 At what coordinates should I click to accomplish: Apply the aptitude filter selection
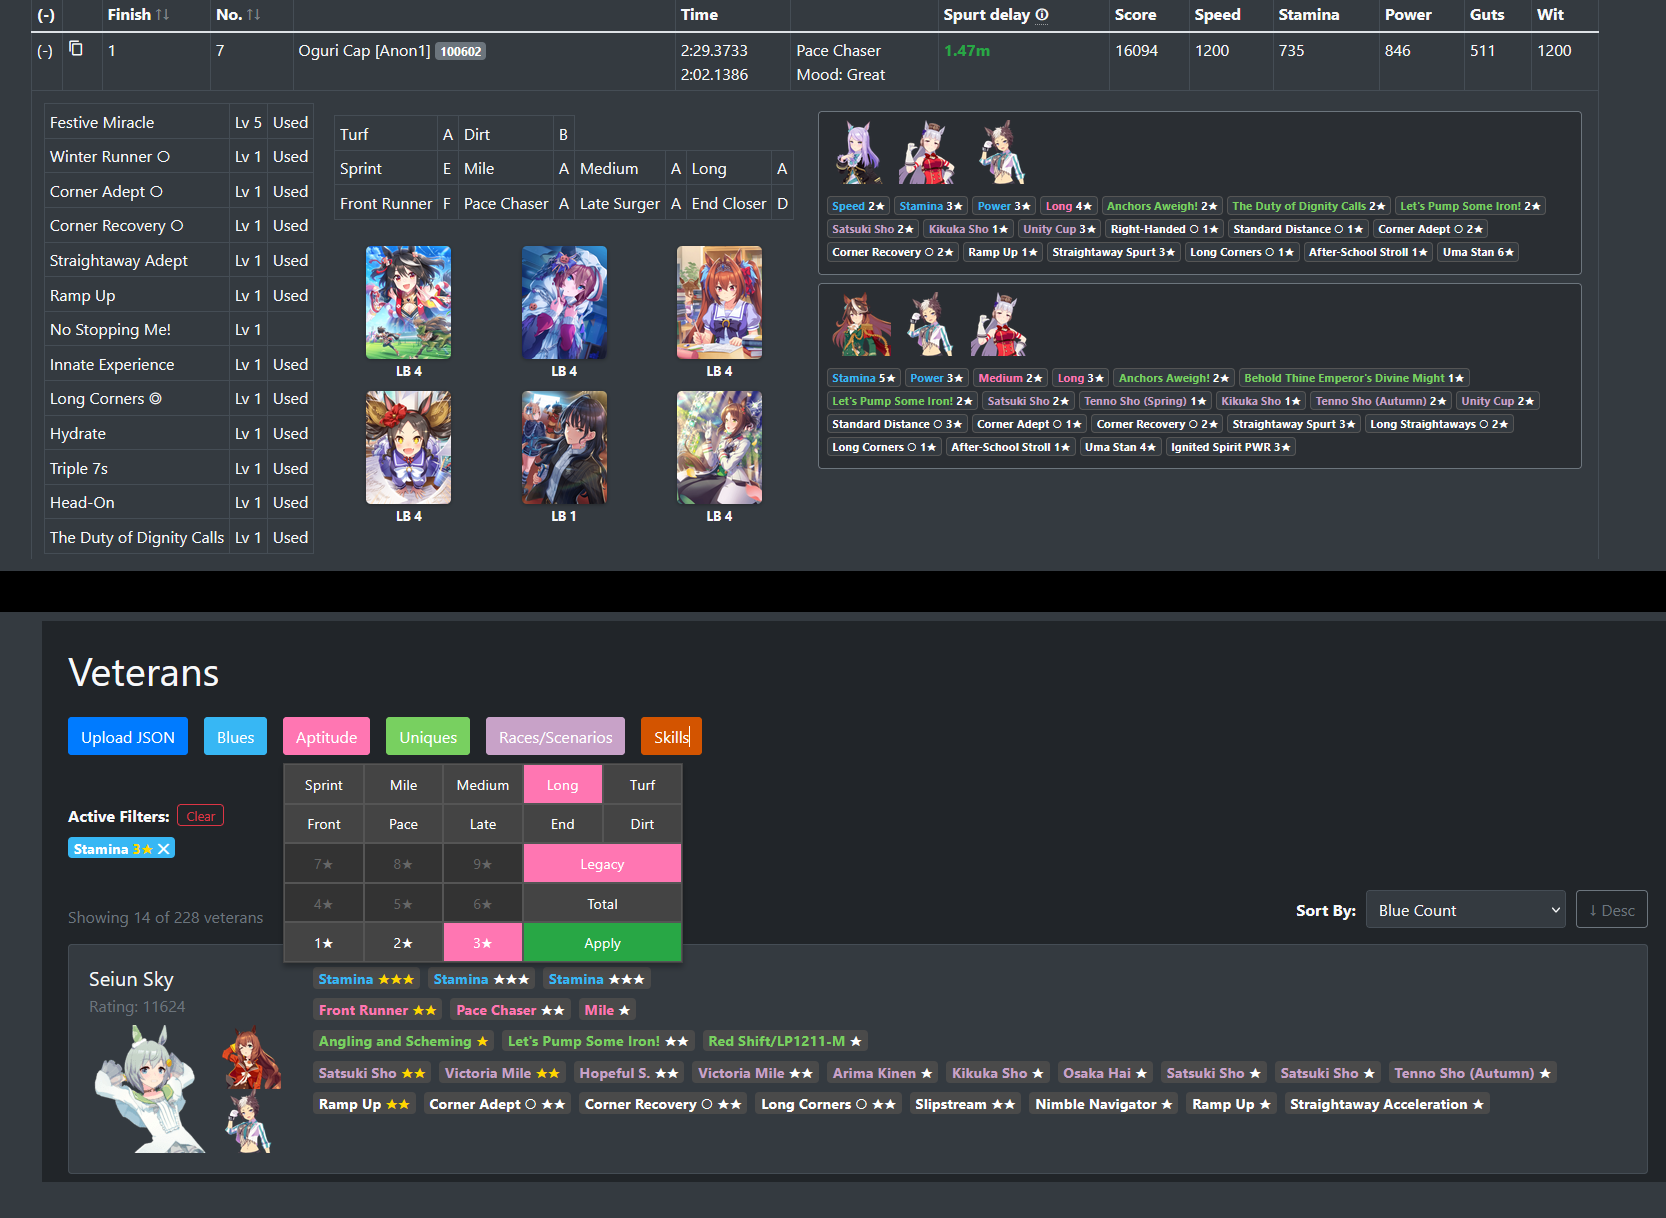coord(602,943)
